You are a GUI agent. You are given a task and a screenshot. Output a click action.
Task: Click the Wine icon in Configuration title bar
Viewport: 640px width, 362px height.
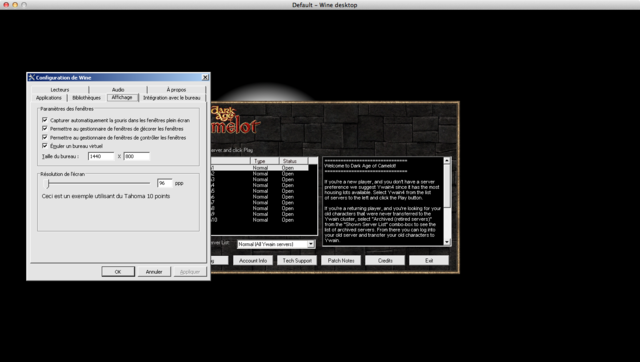point(31,77)
